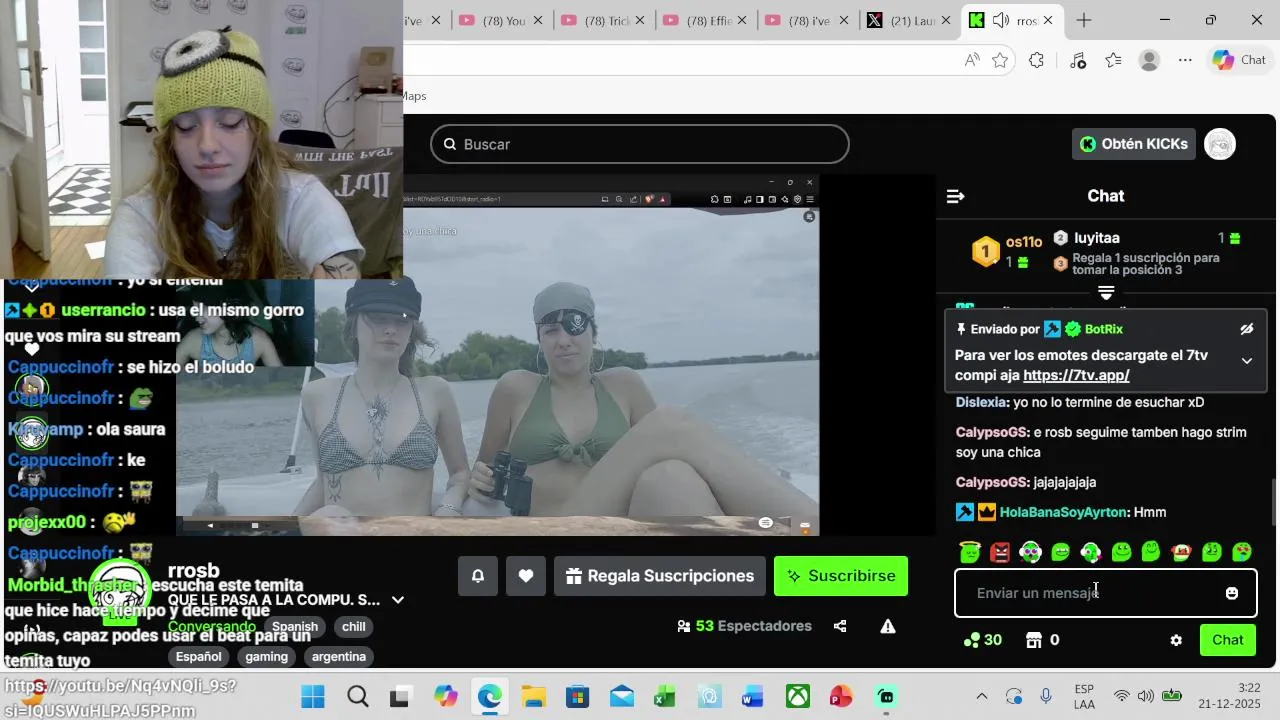Click username HolaBanaSoyAyrton in chat
The width and height of the screenshot is (1280, 720).
click(x=1064, y=512)
